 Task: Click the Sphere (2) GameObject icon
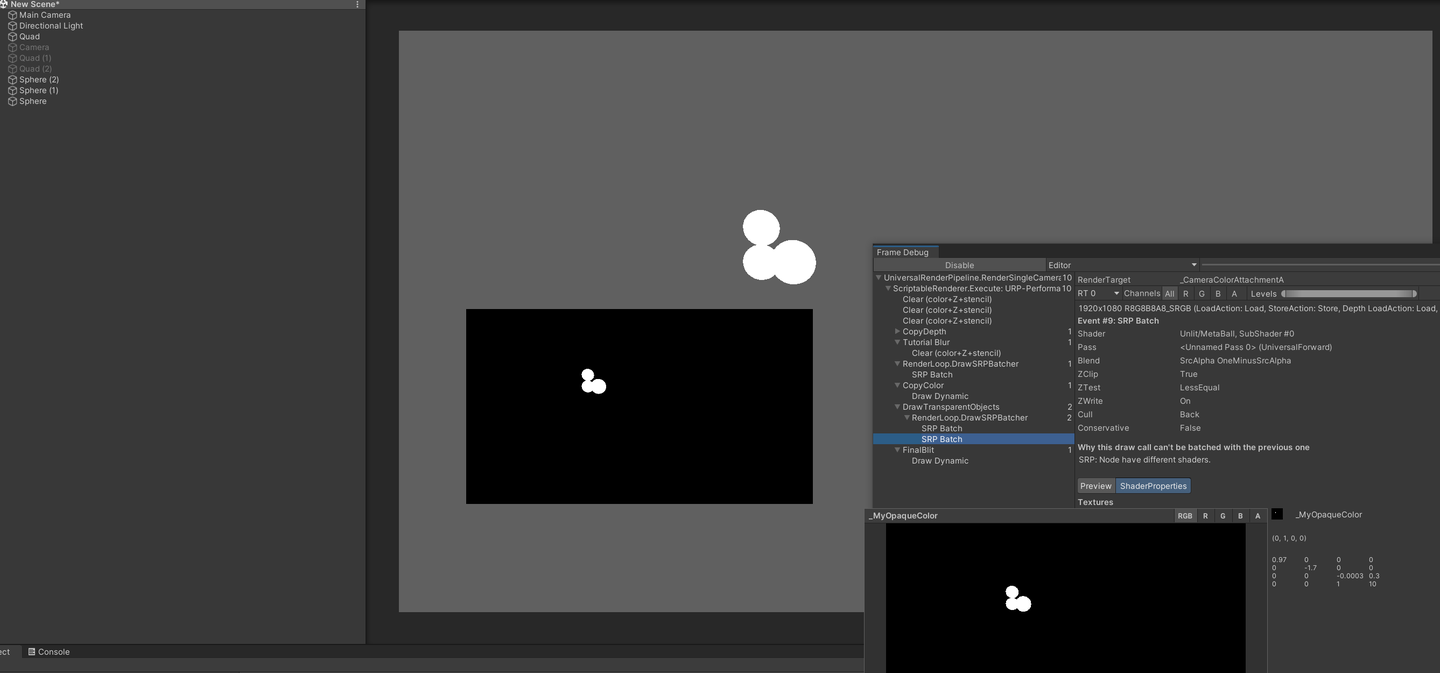pos(12,79)
